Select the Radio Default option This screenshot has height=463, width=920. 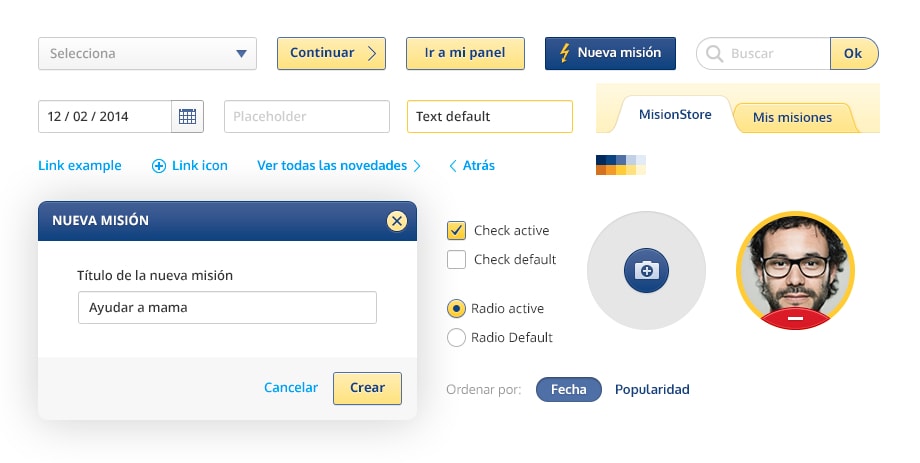pos(456,338)
